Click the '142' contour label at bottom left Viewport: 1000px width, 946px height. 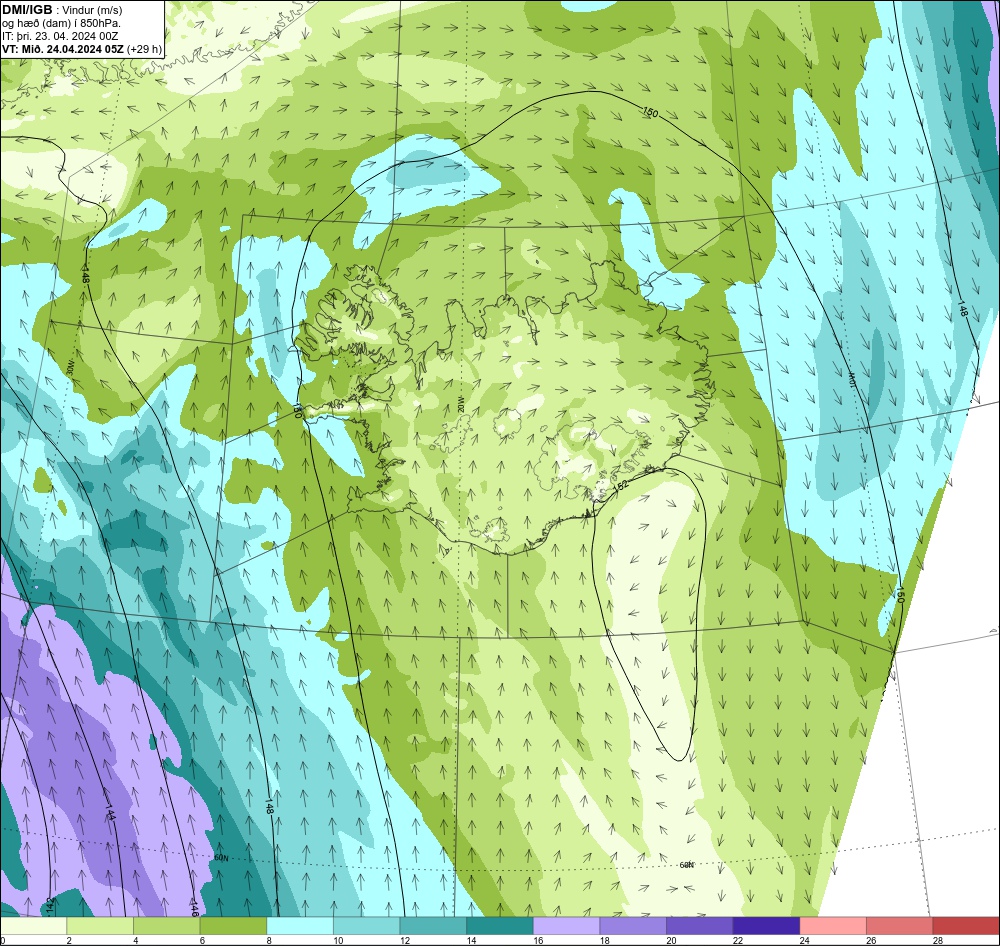pos(51,905)
